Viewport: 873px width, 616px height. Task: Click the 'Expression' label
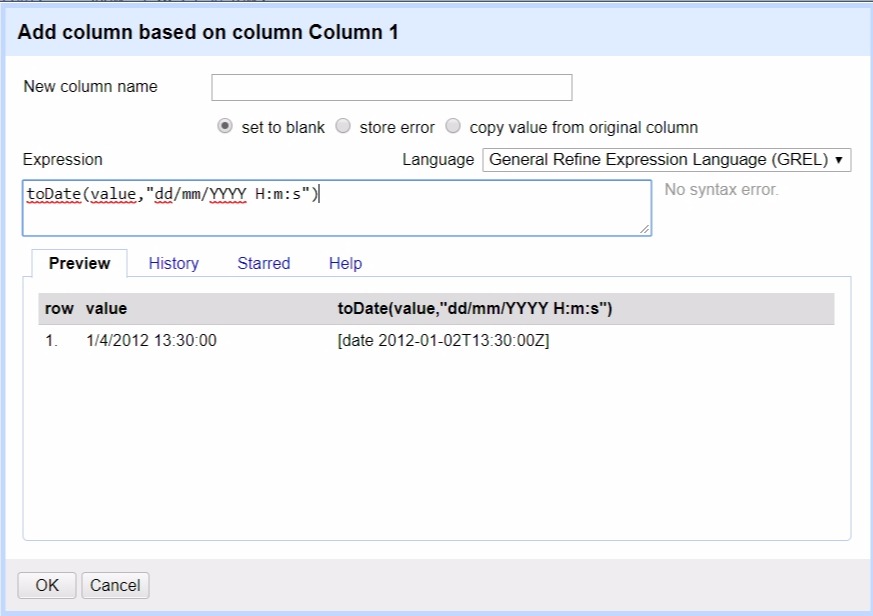(x=62, y=160)
